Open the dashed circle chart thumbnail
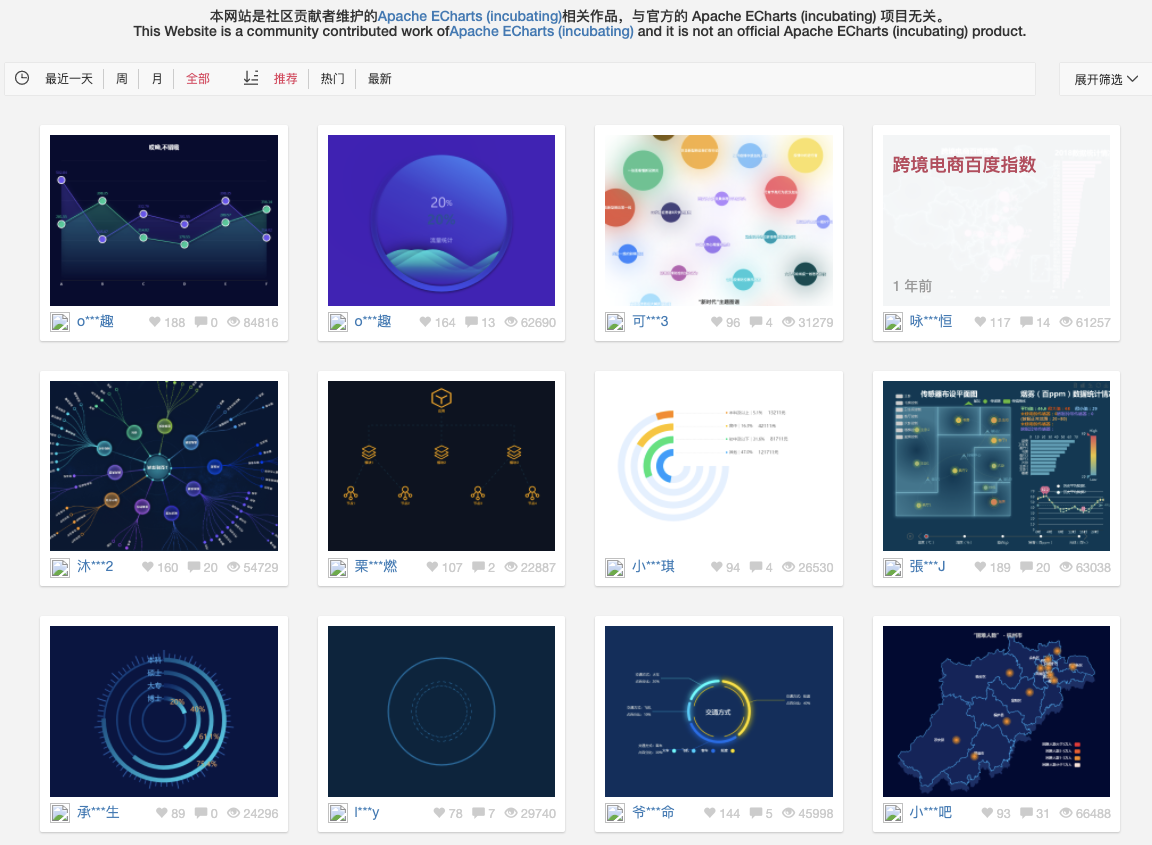This screenshot has height=845, width=1152. [441, 711]
